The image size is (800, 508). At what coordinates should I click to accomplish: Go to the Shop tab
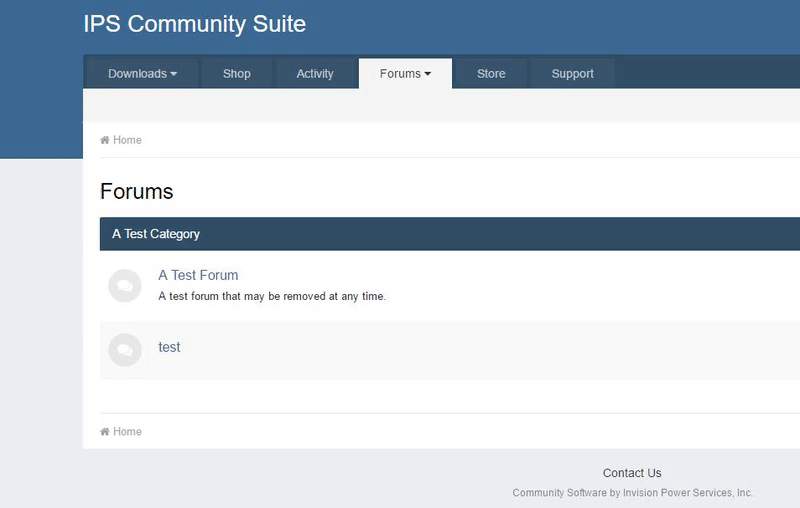coord(237,73)
